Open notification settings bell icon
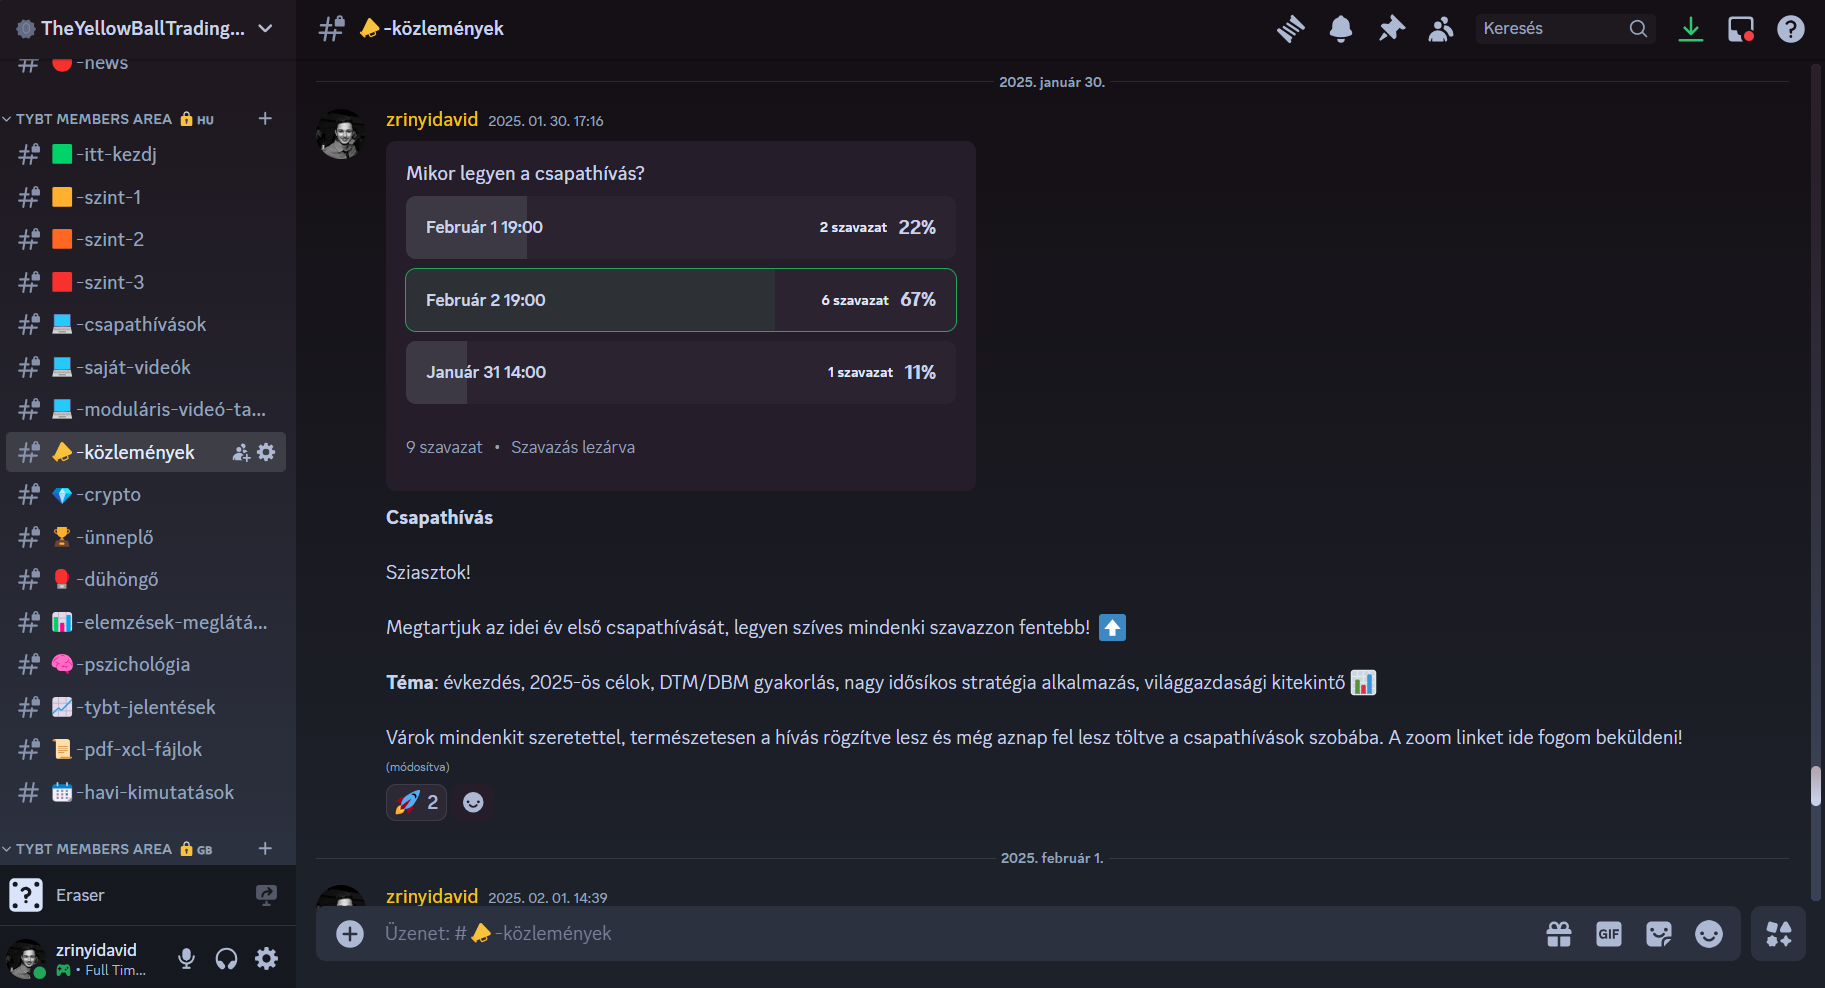 pyautogui.click(x=1341, y=29)
